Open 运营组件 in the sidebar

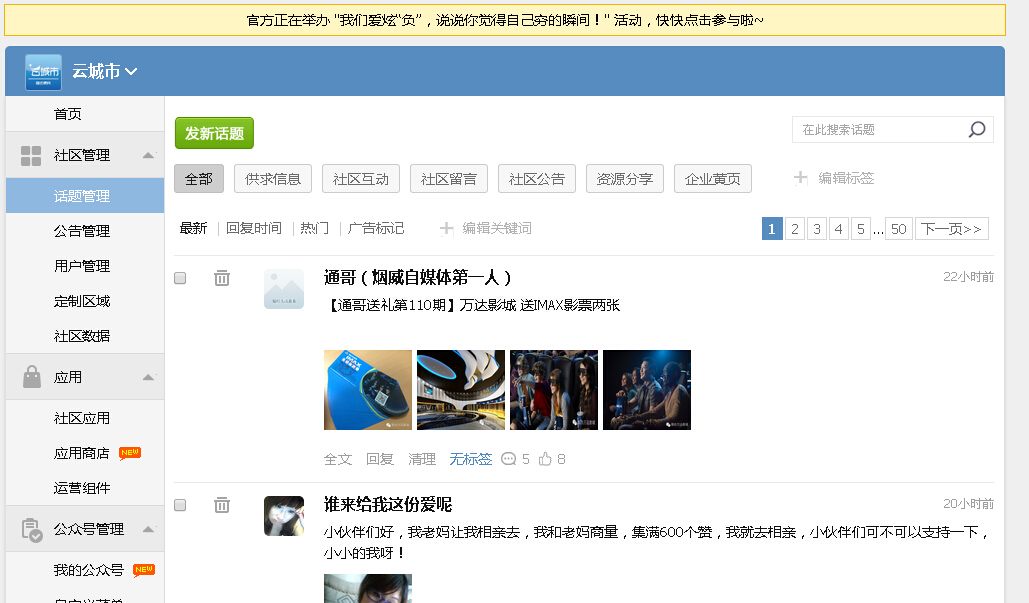point(82,488)
